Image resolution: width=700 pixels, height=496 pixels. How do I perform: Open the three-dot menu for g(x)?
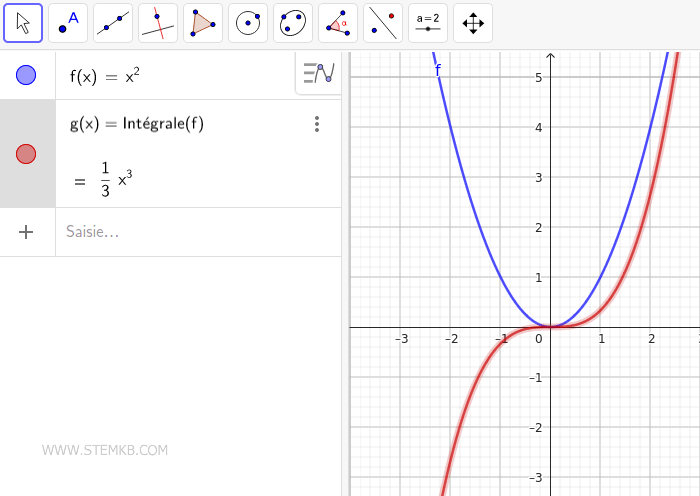click(x=317, y=124)
